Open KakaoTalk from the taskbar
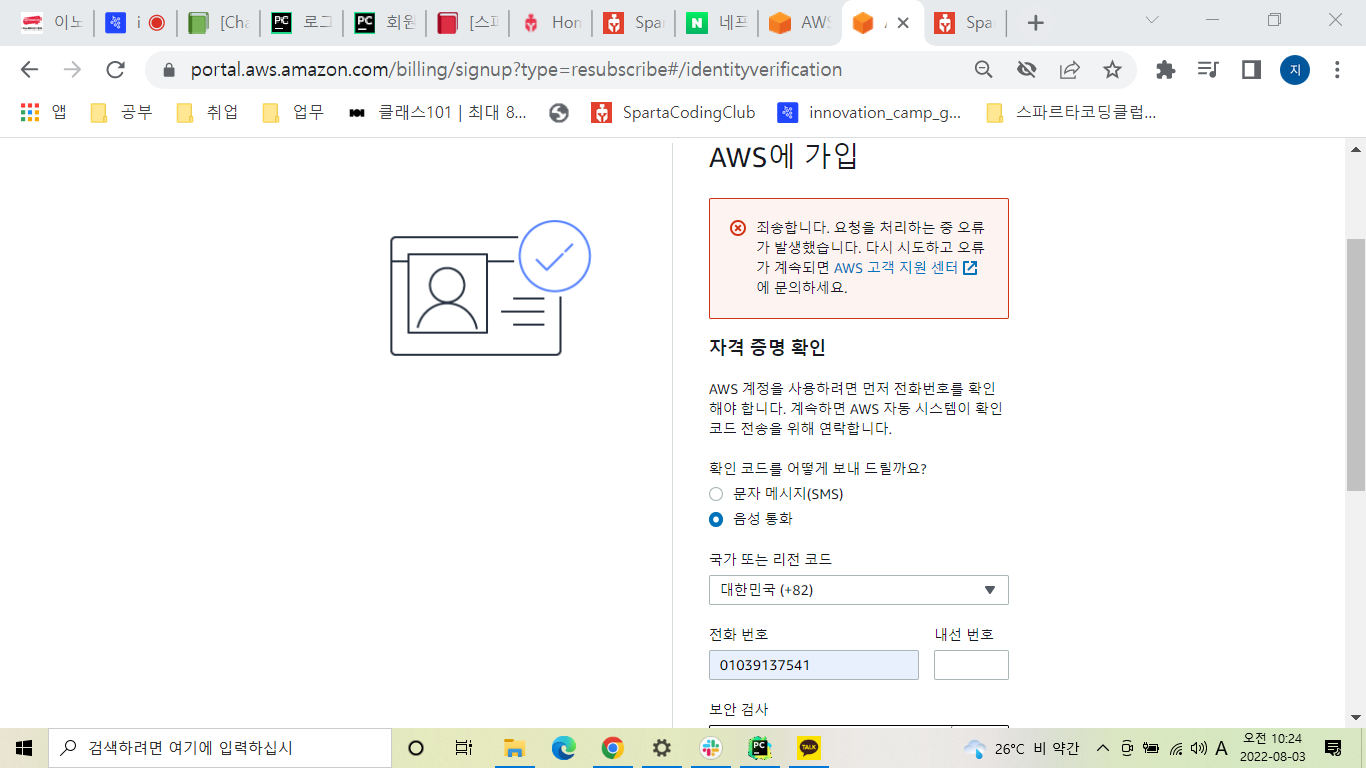The height and width of the screenshot is (768, 1366). click(x=808, y=748)
